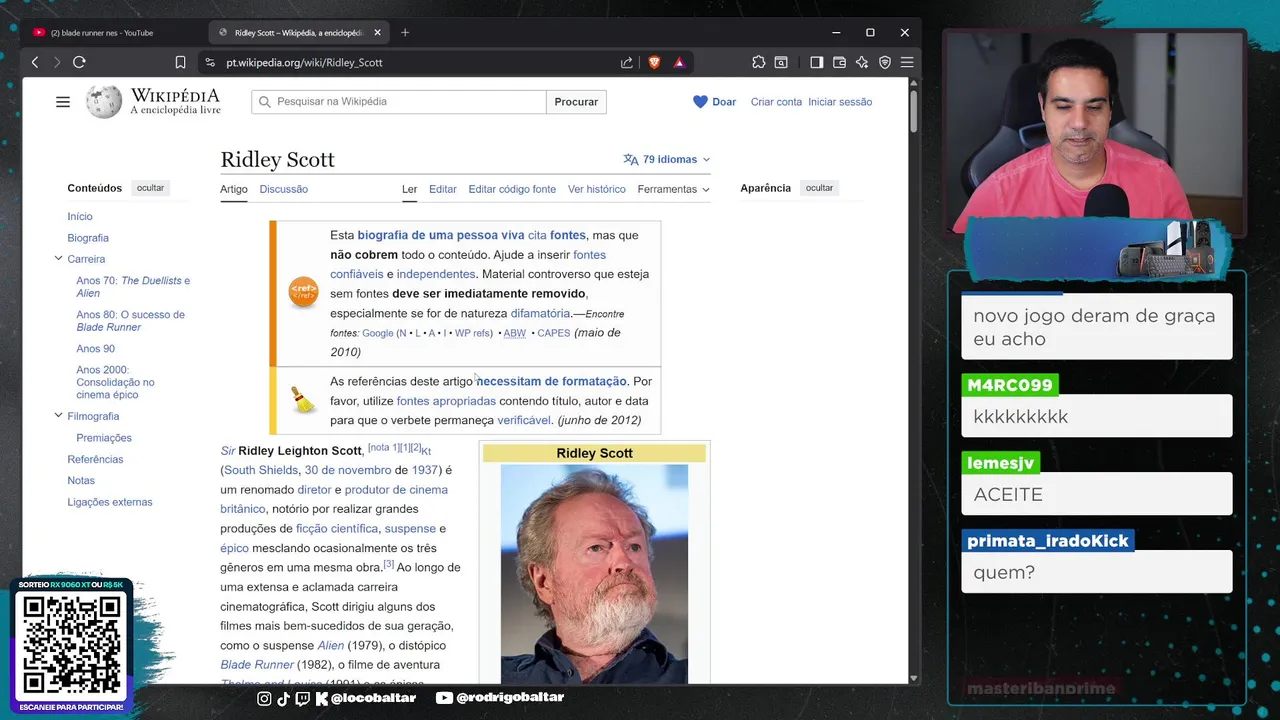The height and width of the screenshot is (720, 1280).
Task: Go back to the previous browser page
Action: pos(35,62)
